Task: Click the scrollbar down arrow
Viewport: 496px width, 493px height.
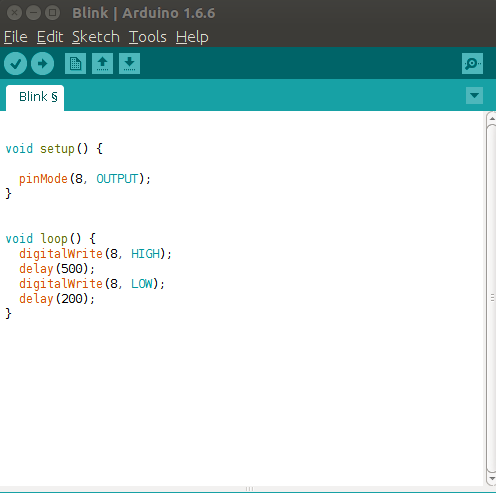Action: point(491,479)
